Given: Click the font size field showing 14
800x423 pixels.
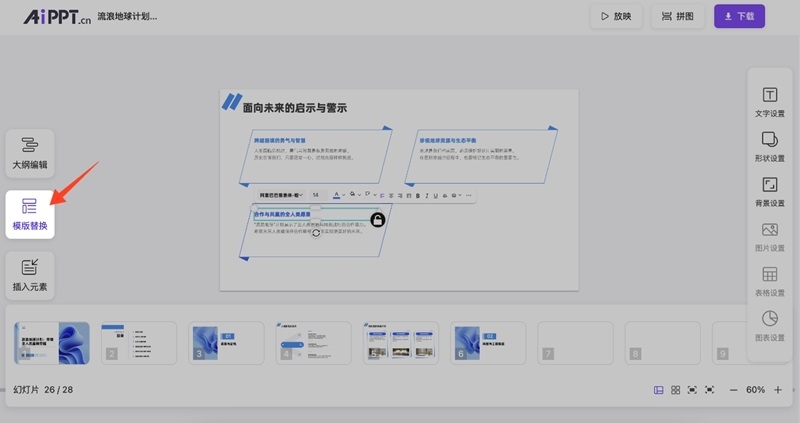Looking at the screenshot, I should pos(316,195).
